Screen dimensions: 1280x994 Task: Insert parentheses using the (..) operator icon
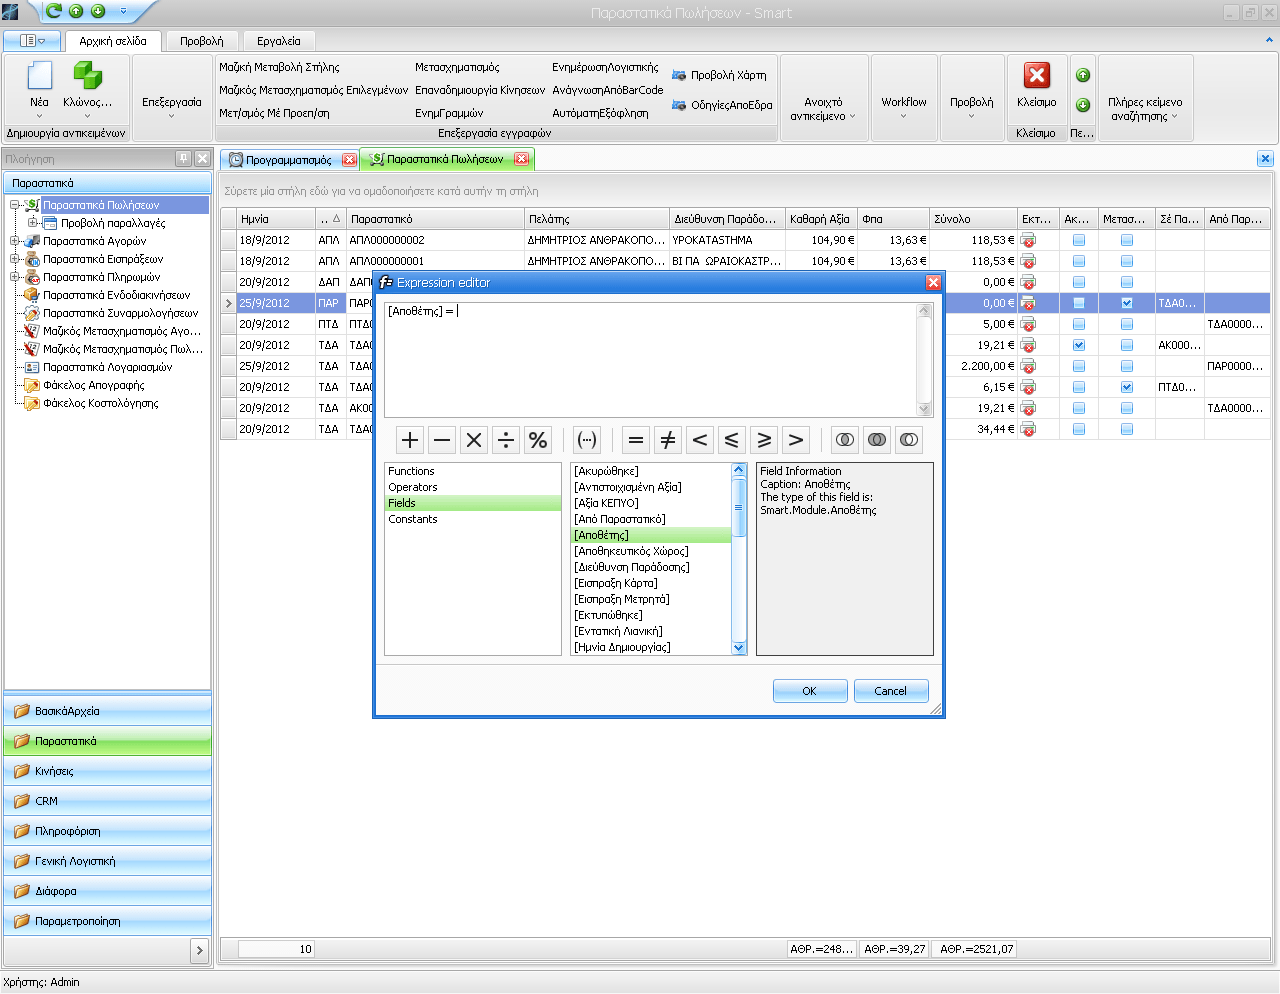pyautogui.click(x=586, y=439)
